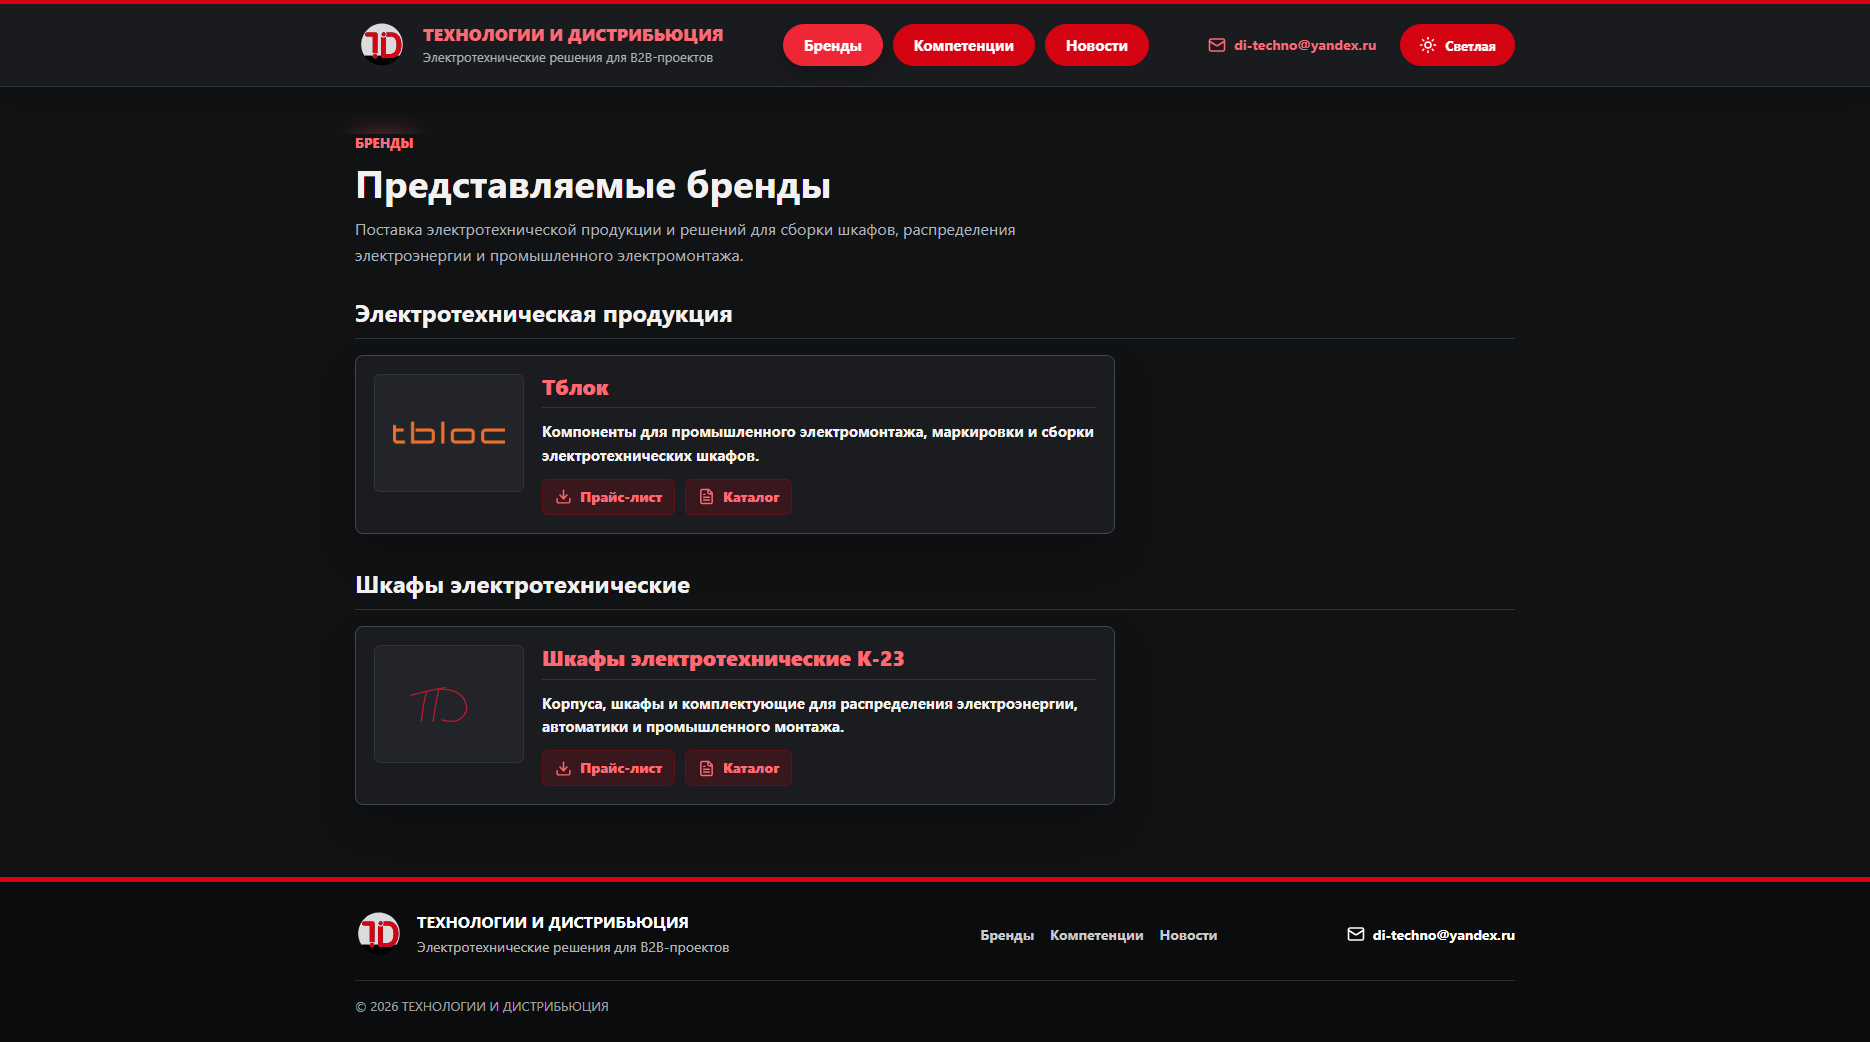The height and width of the screenshot is (1042, 1870).
Task: Download the Тблок Прайс-лист
Action: (609, 497)
